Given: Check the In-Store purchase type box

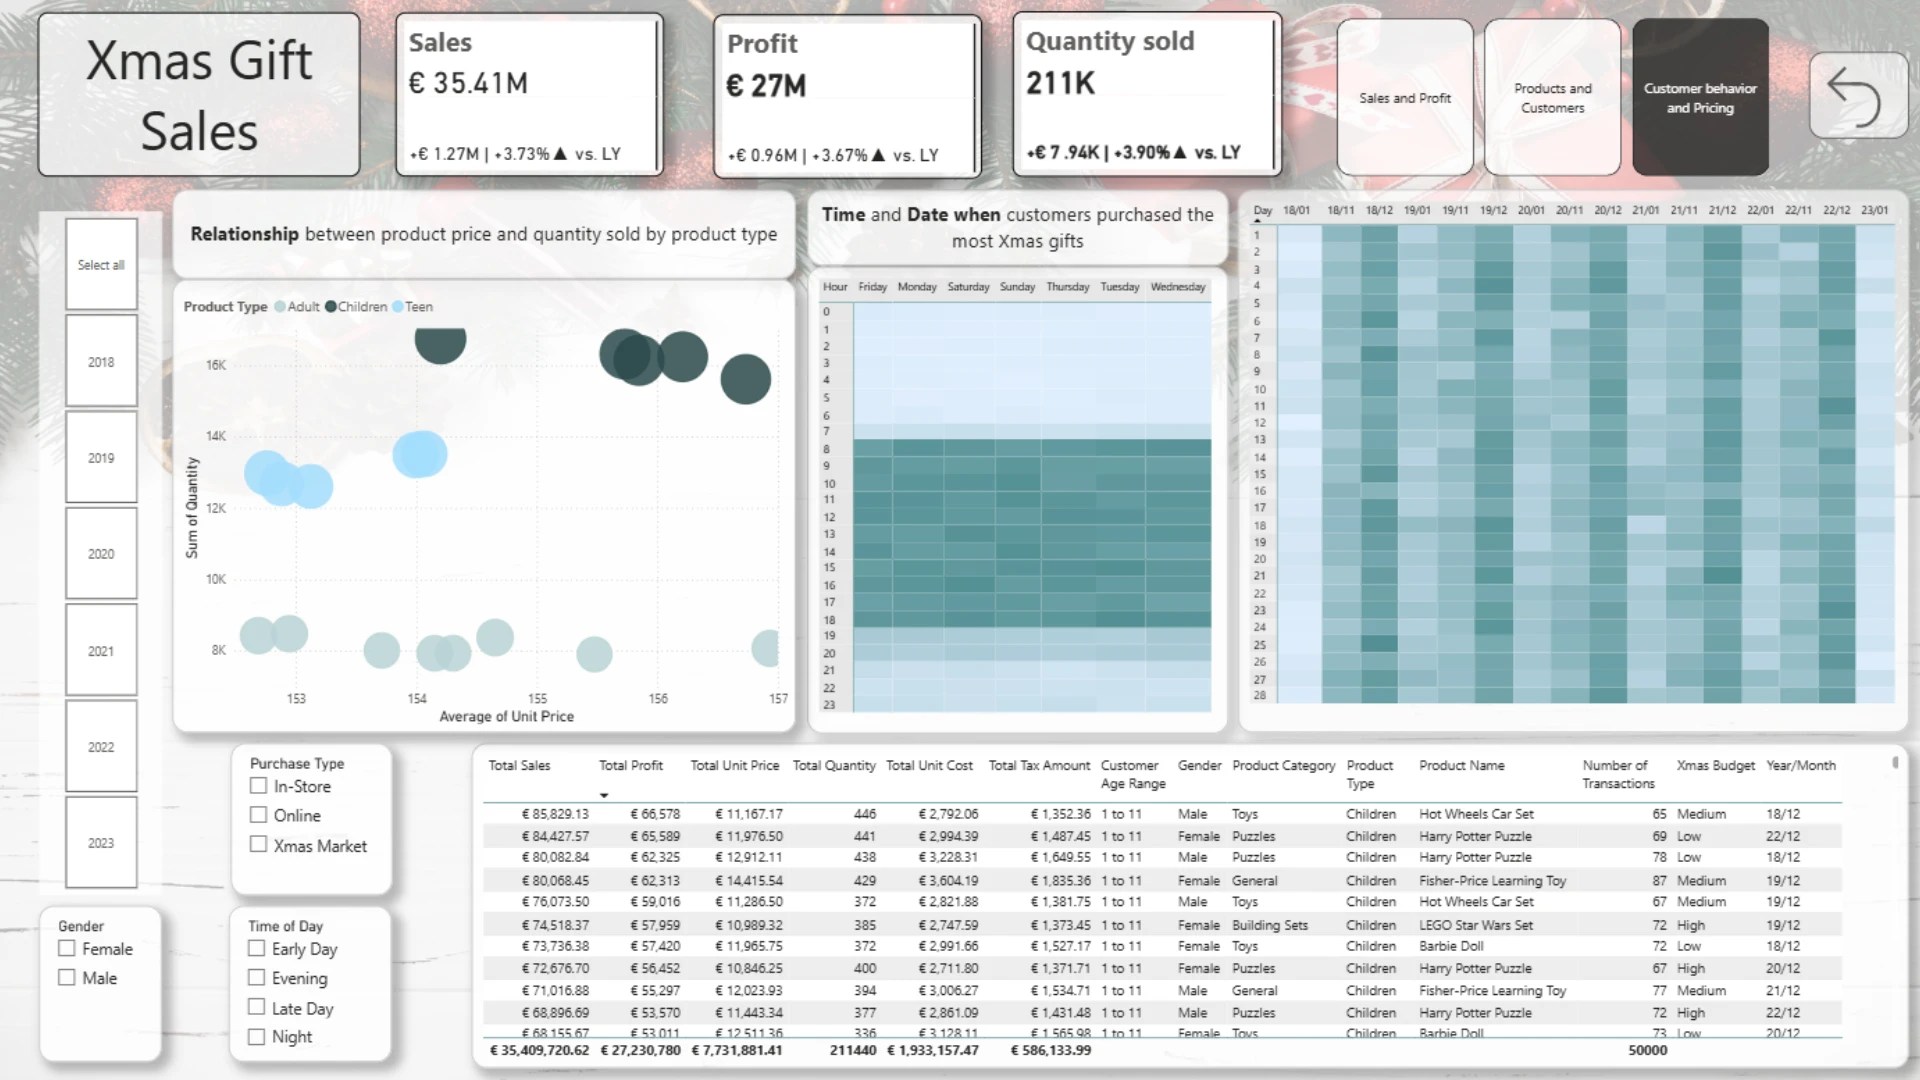Looking at the screenshot, I should point(259,786).
